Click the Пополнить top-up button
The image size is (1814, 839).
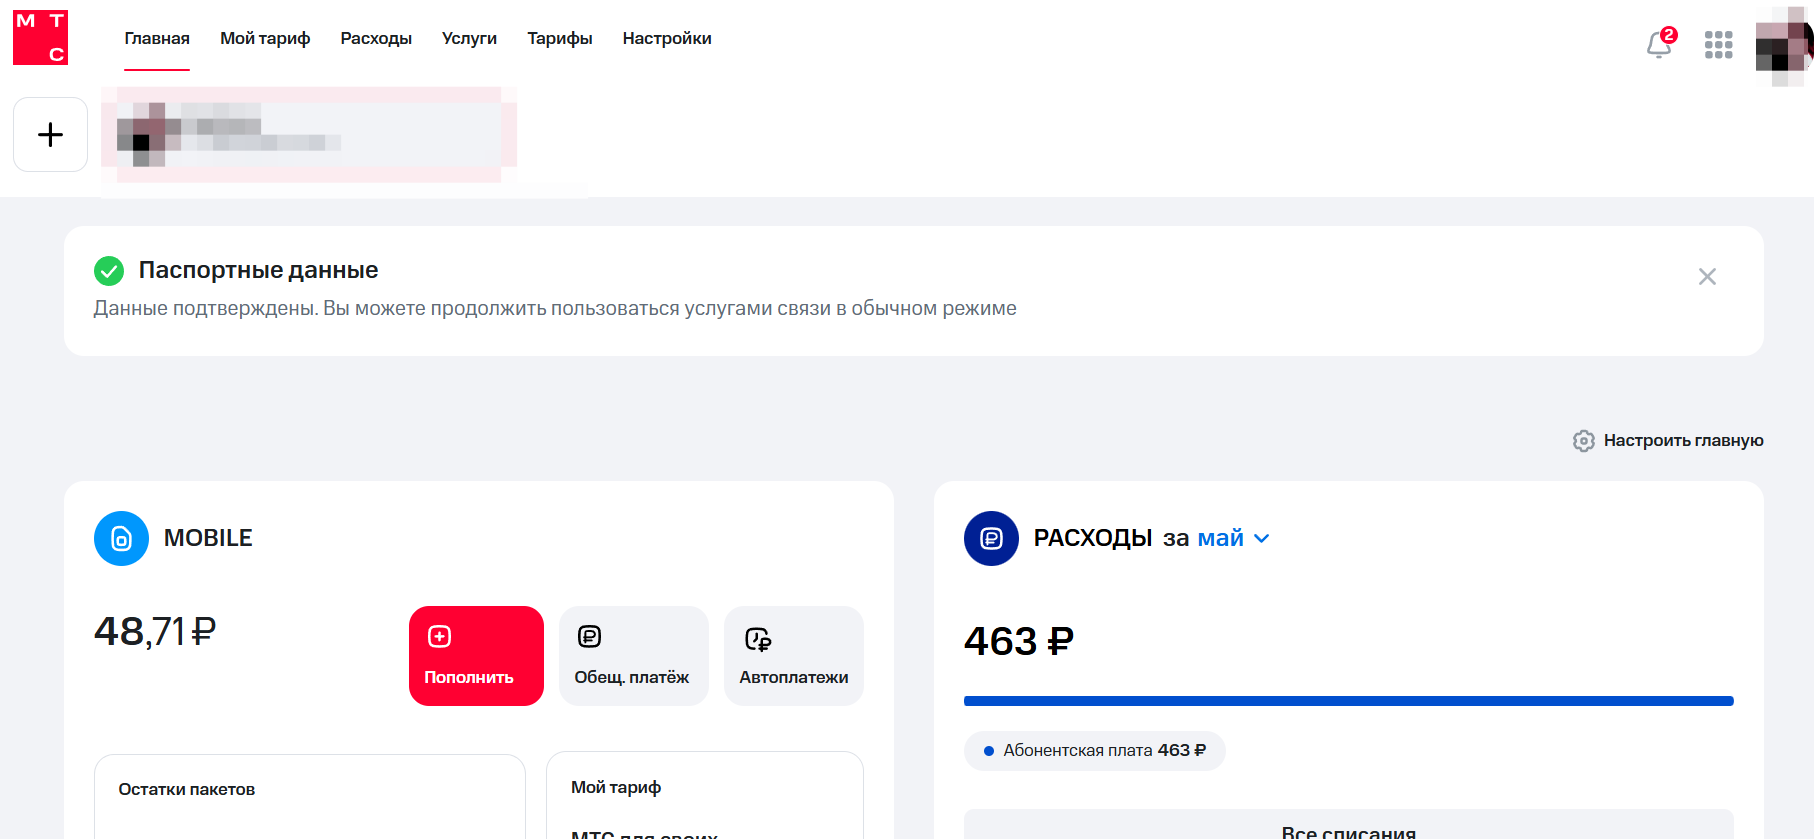point(476,656)
